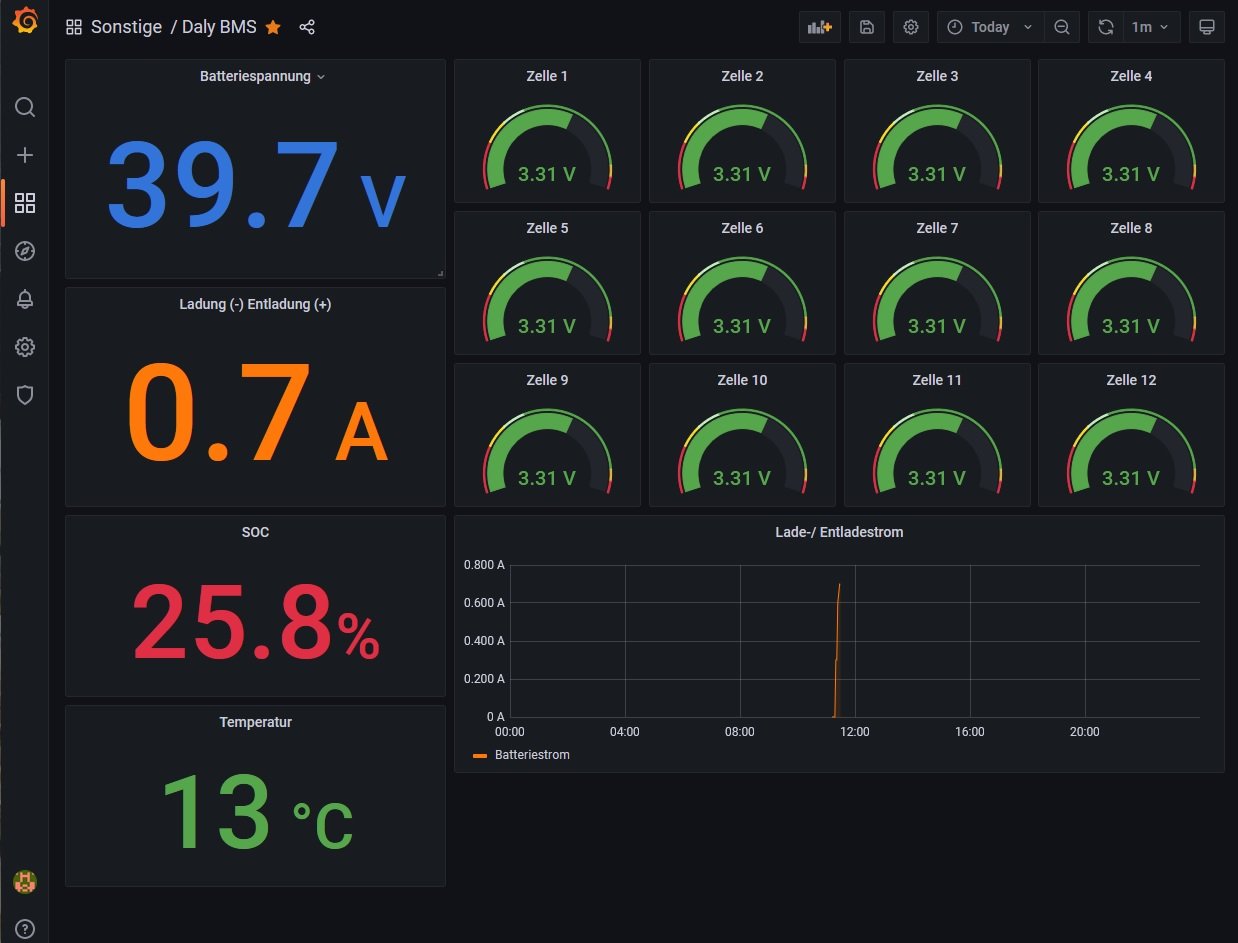The width and height of the screenshot is (1238, 943).
Task: Open the Search dashboards magnifier icon
Action: point(25,107)
